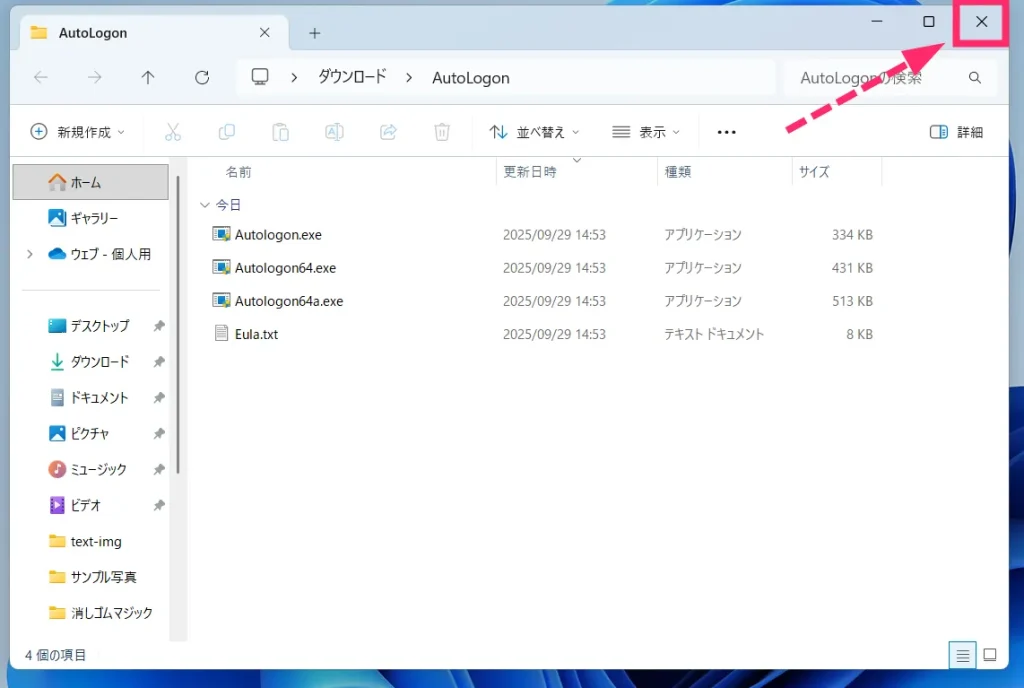Unpin デスクトップ using its pin icon
The height and width of the screenshot is (688, 1024).
[x=159, y=326]
